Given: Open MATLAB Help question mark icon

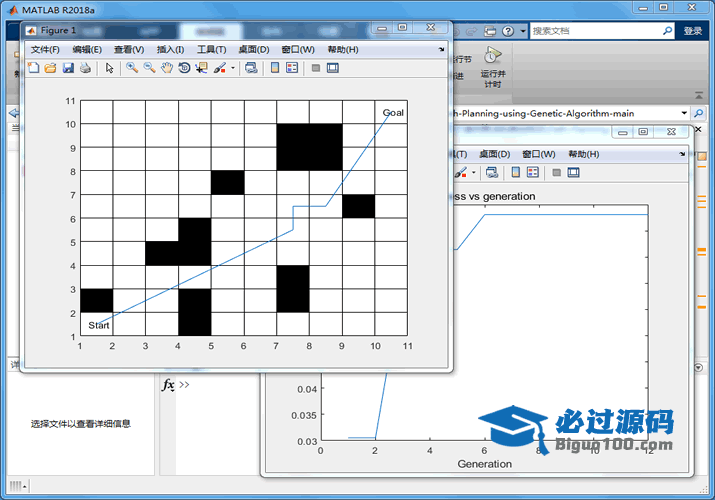Looking at the screenshot, I should tap(508, 31).
